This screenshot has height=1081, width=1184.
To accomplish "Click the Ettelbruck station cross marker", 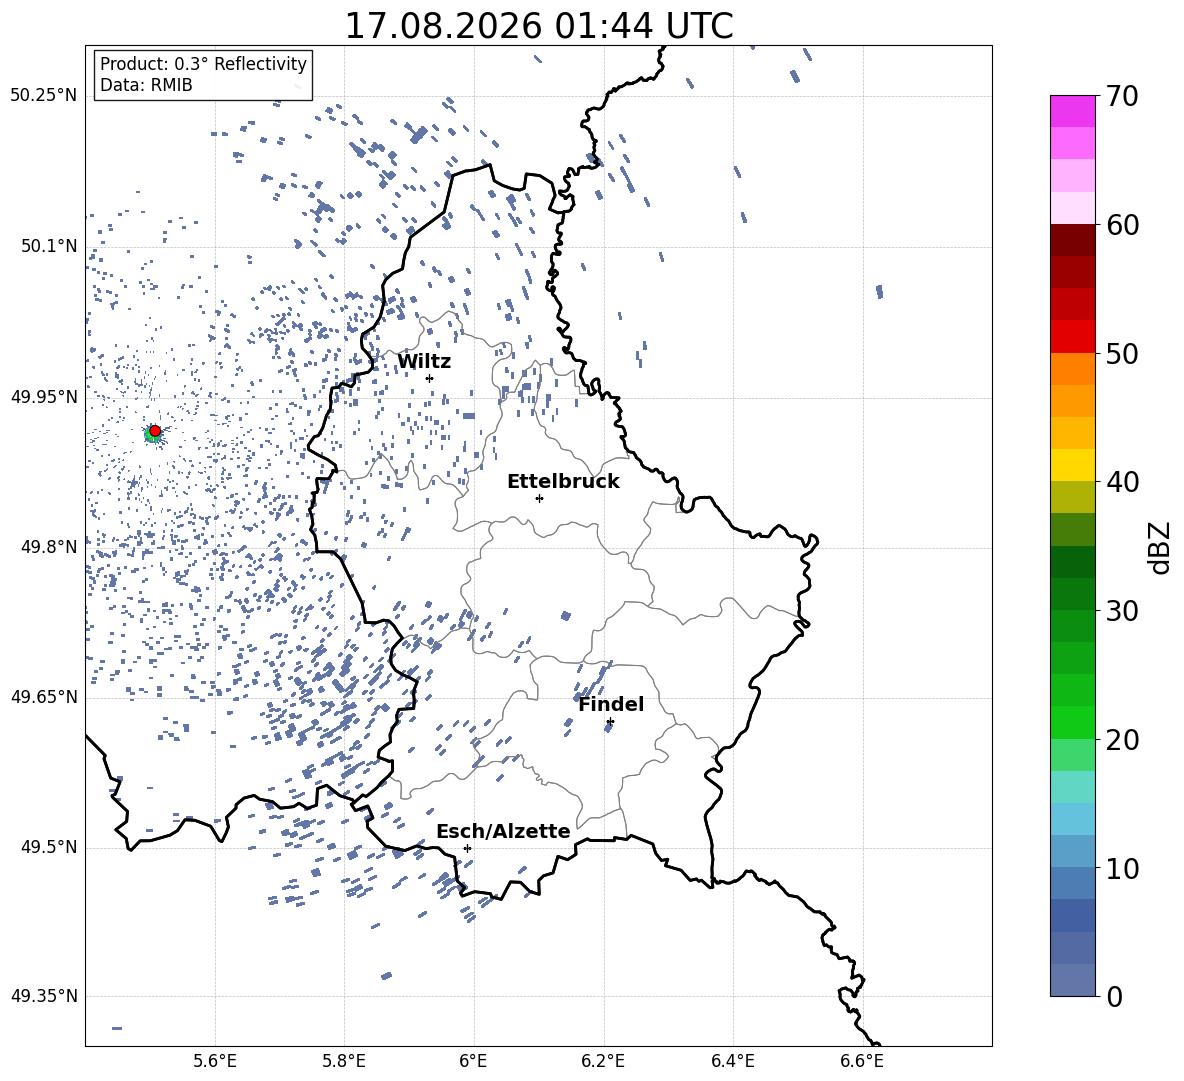I will click(539, 498).
